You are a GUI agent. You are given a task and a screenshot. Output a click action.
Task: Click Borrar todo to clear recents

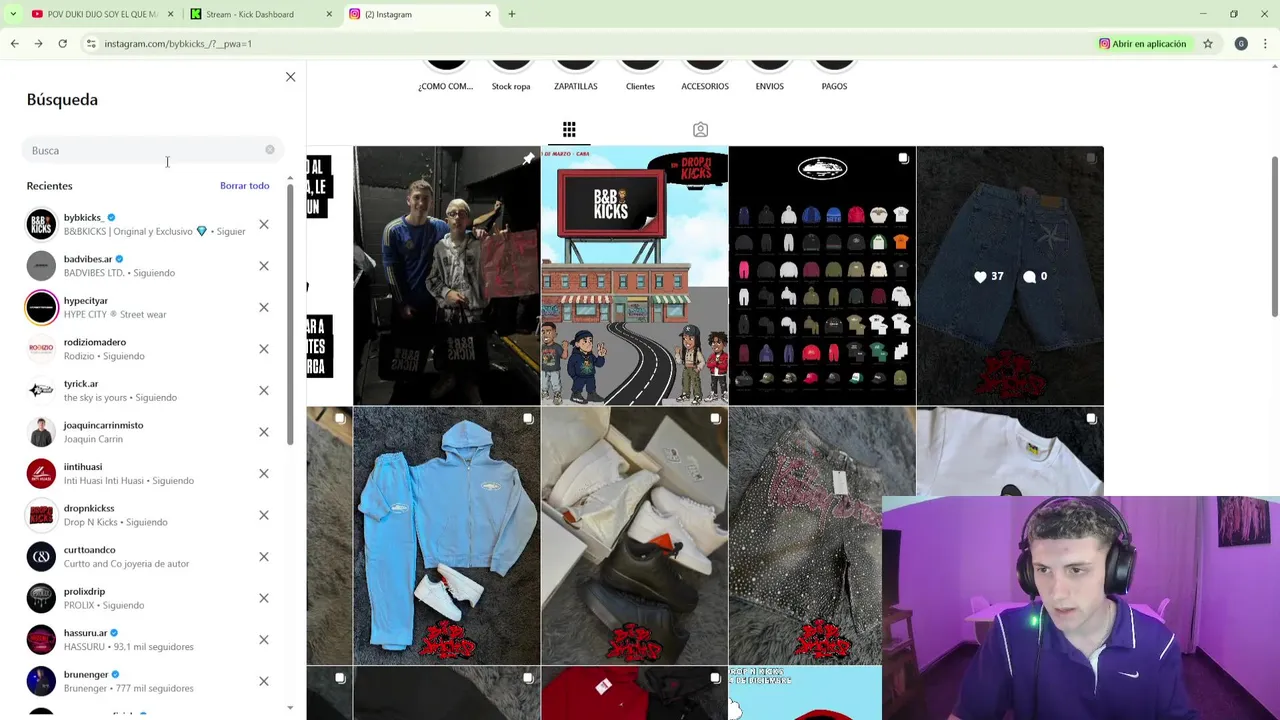pos(245,186)
